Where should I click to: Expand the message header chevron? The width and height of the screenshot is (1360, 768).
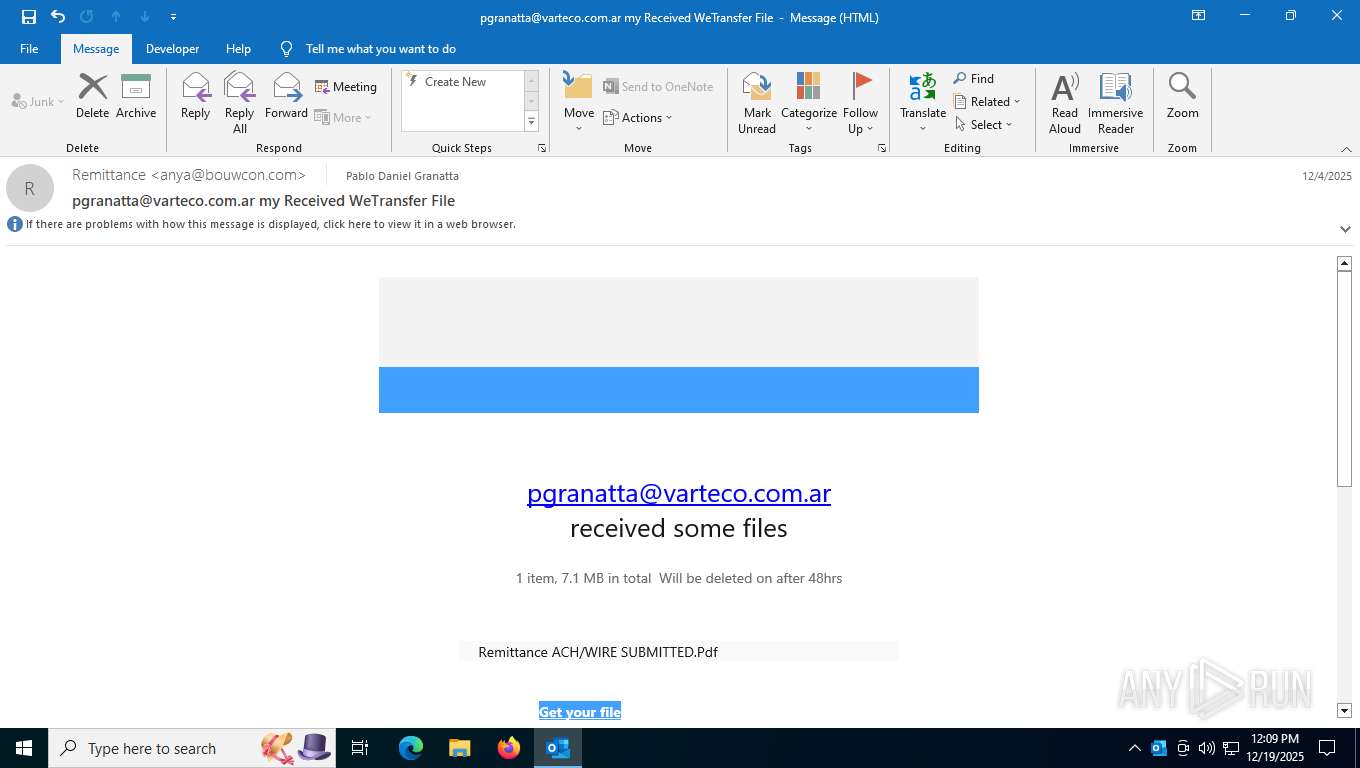[x=1345, y=229]
